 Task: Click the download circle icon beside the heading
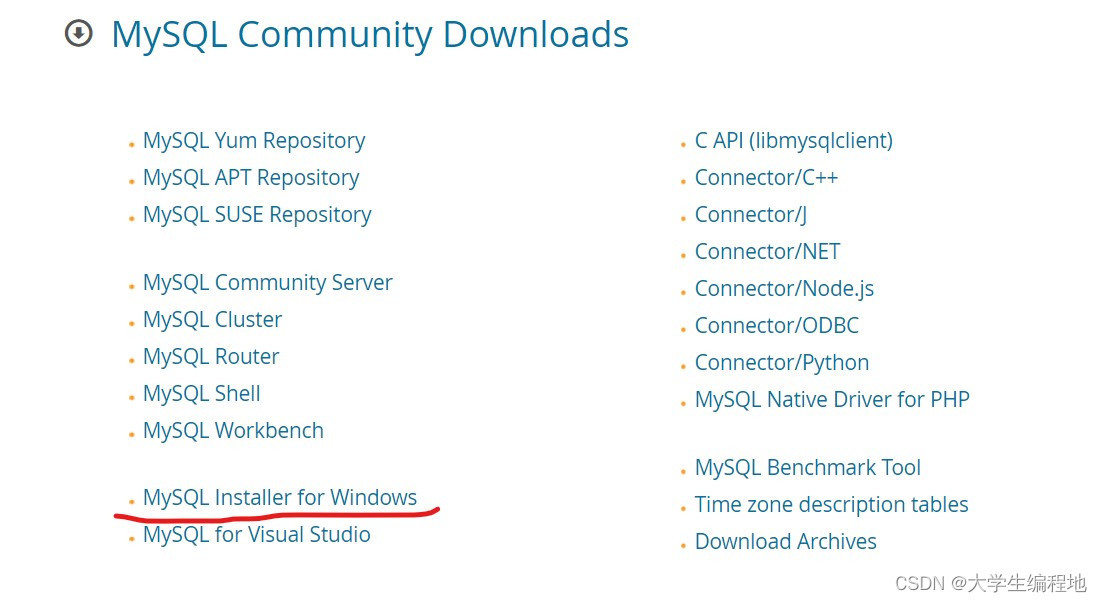point(79,33)
